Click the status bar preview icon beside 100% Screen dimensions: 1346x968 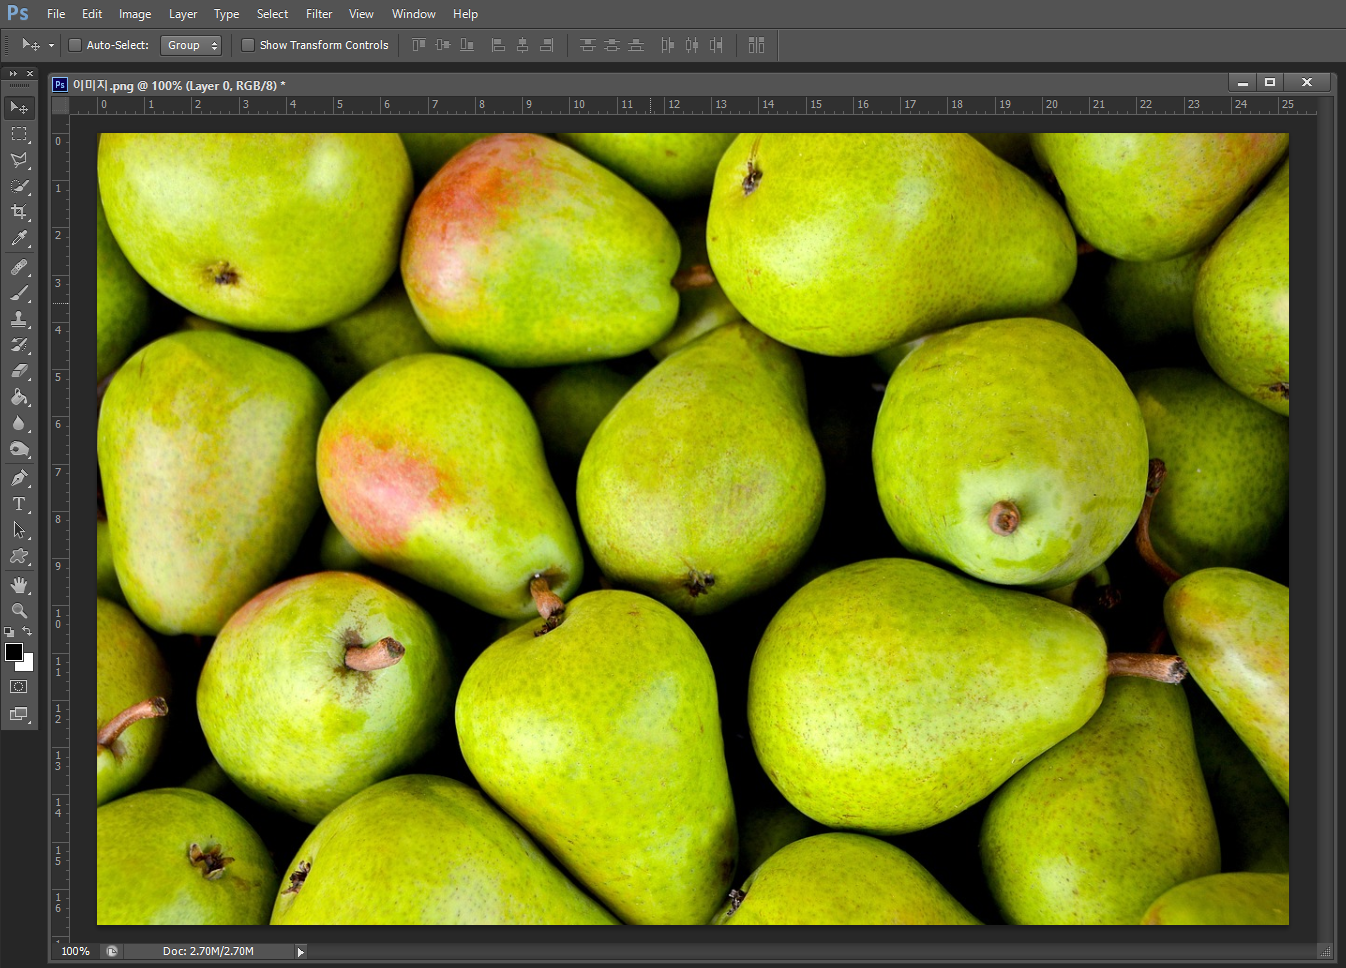coord(112,951)
